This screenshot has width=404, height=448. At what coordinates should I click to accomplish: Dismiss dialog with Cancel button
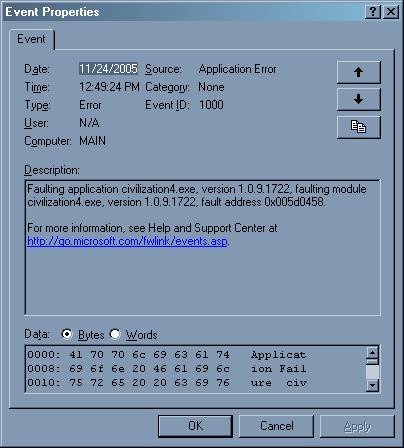277,426
